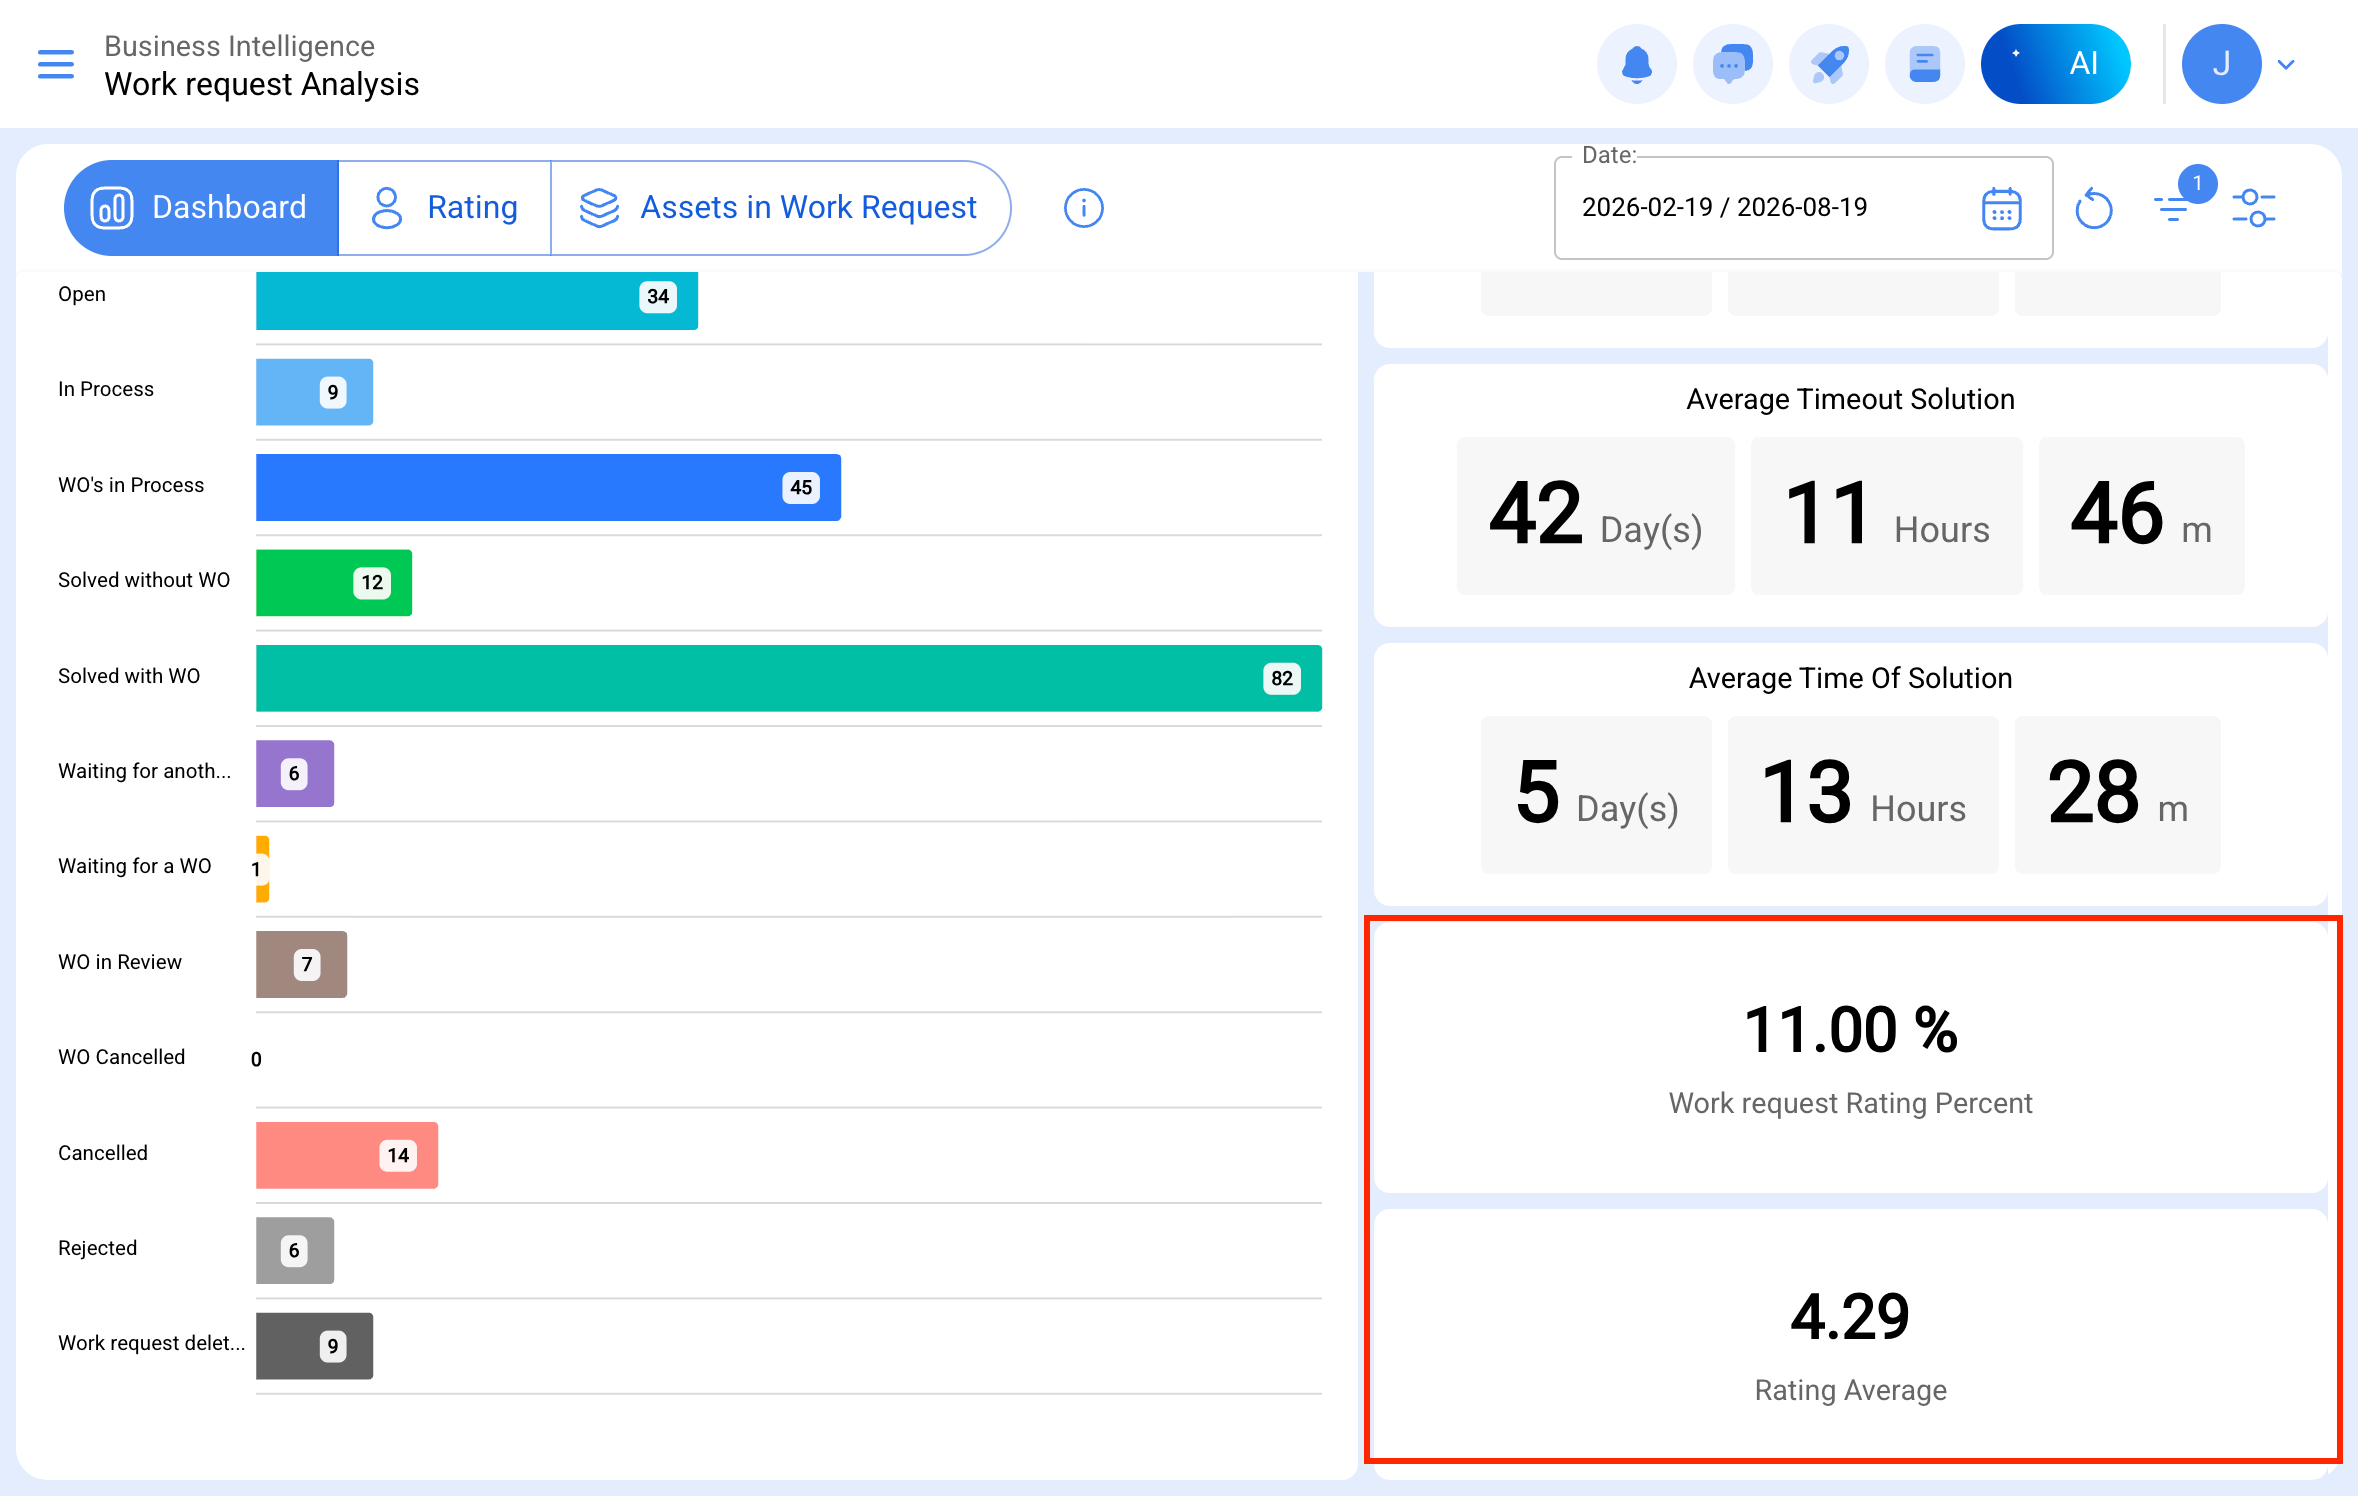
Task: Open the calendar date picker icon
Action: tap(2002, 209)
